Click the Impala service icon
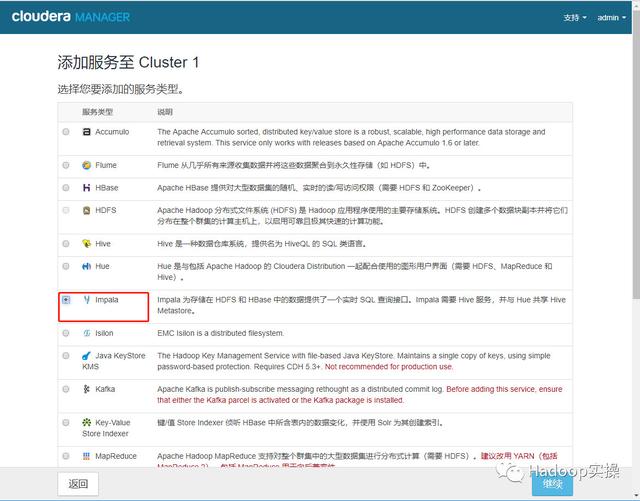The height and width of the screenshot is (501, 640). click(87, 299)
